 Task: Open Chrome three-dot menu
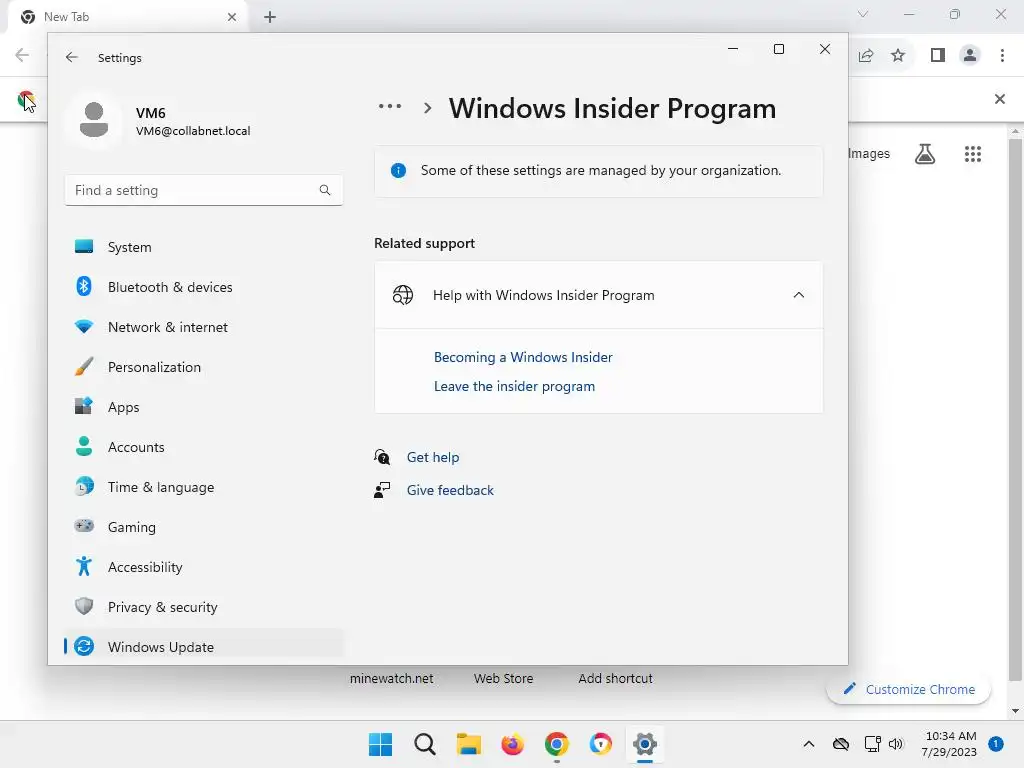(x=1002, y=56)
